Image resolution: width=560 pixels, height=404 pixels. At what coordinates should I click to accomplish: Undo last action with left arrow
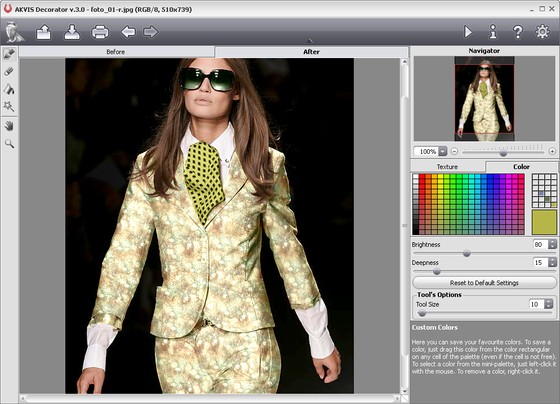tap(128, 32)
